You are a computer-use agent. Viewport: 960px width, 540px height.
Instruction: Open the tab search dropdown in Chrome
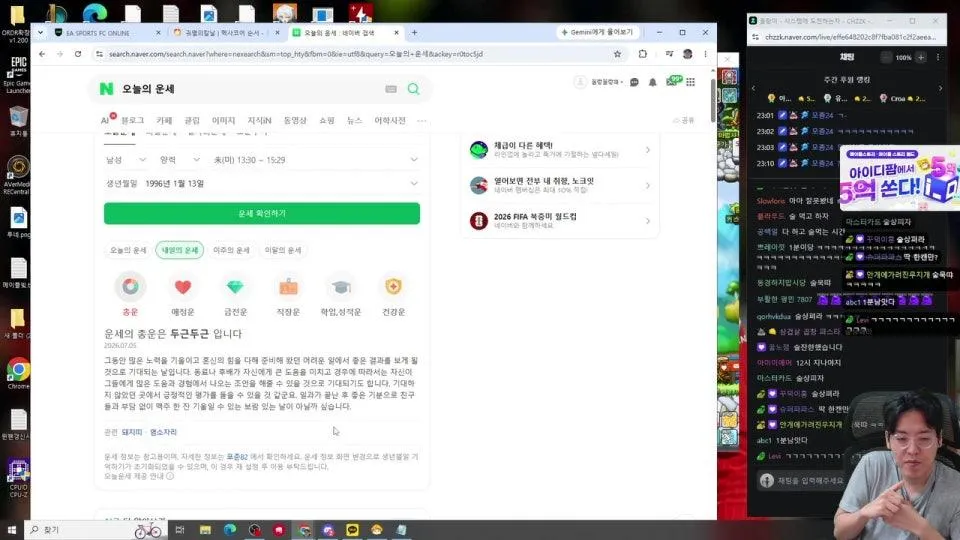(40, 32)
